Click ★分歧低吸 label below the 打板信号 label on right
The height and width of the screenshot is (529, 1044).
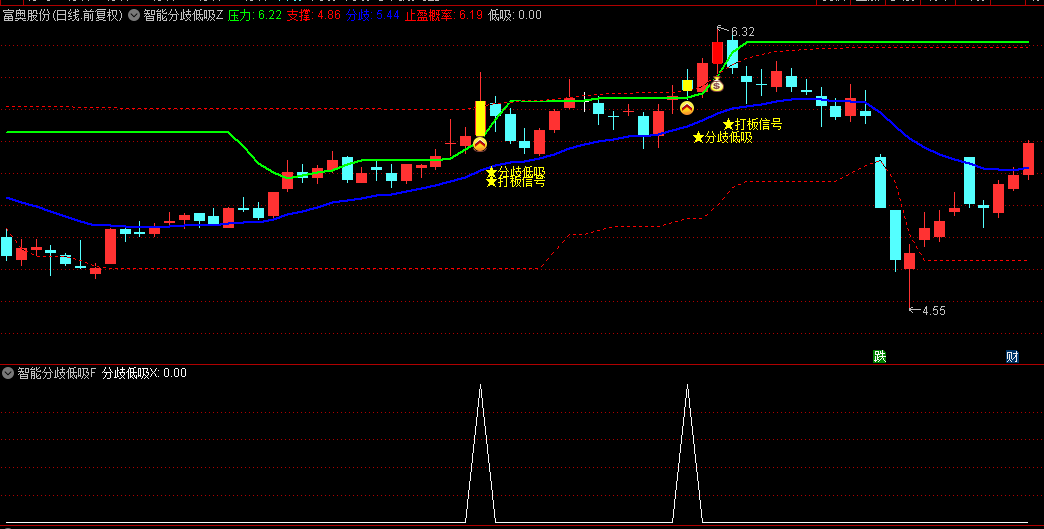pyautogui.click(x=722, y=138)
